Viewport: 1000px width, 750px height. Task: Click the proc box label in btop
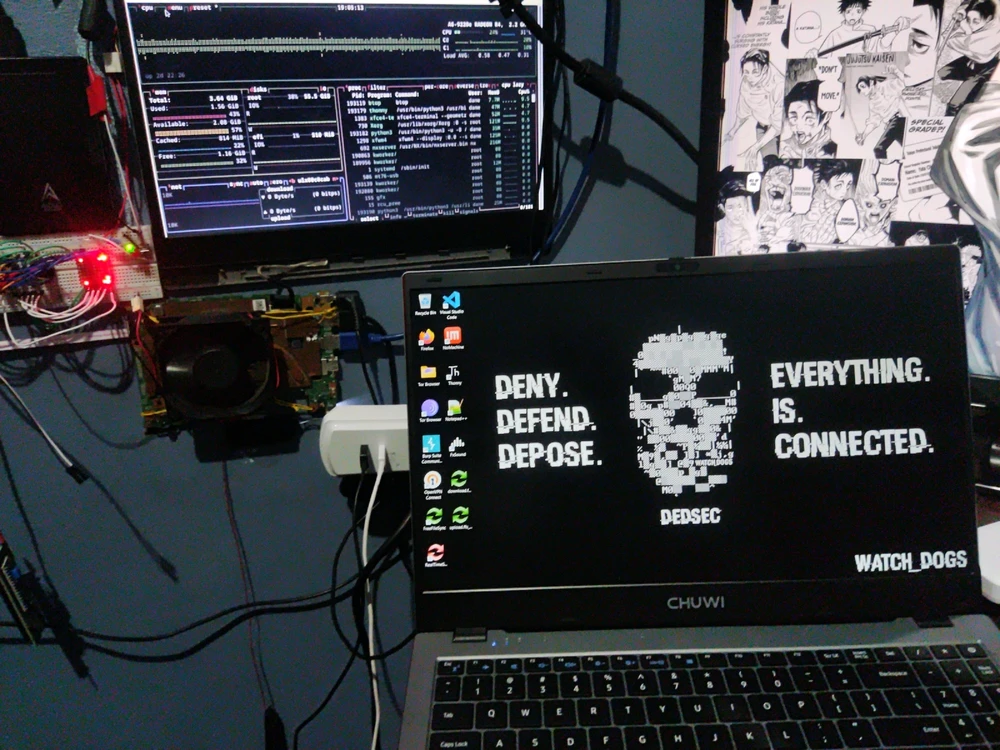point(352,87)
